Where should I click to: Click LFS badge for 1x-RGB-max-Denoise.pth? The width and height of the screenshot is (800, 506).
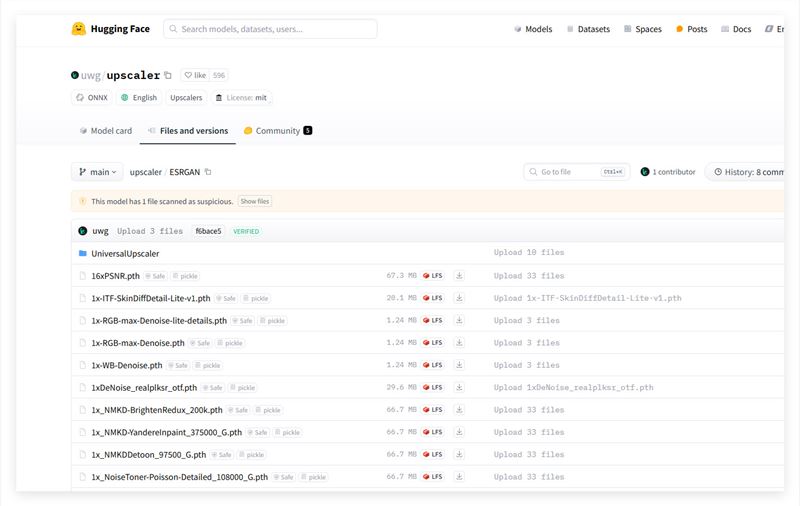(433, 343)
